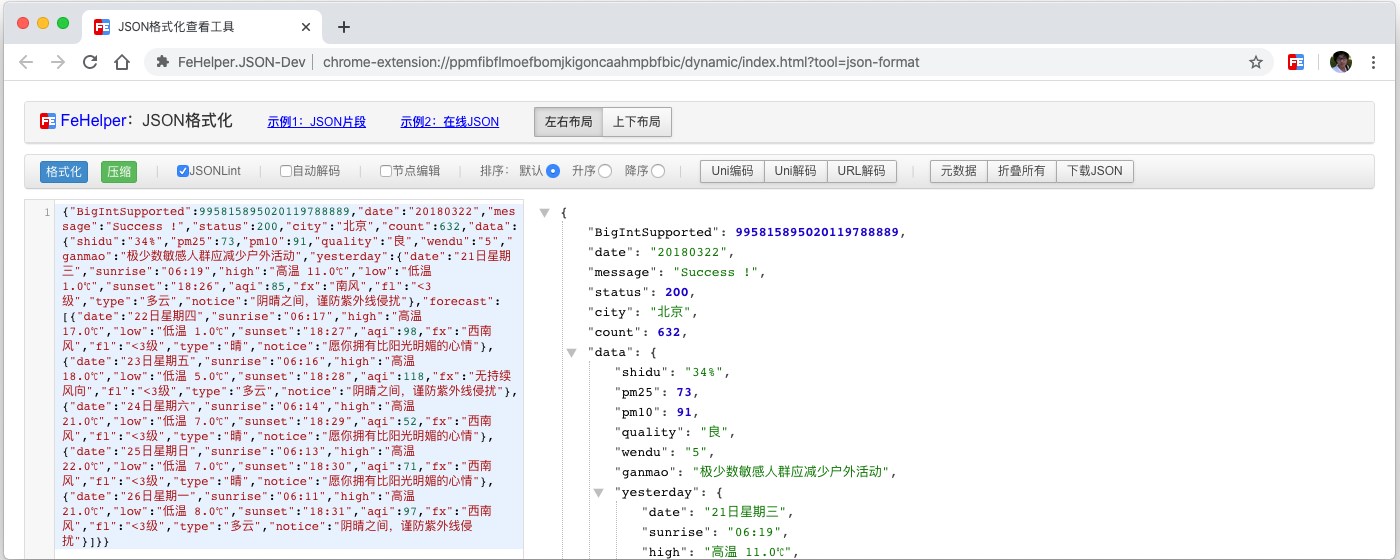Click the ganmao value 极少数敏感人群应减少户外活动

tap(793, 472)
